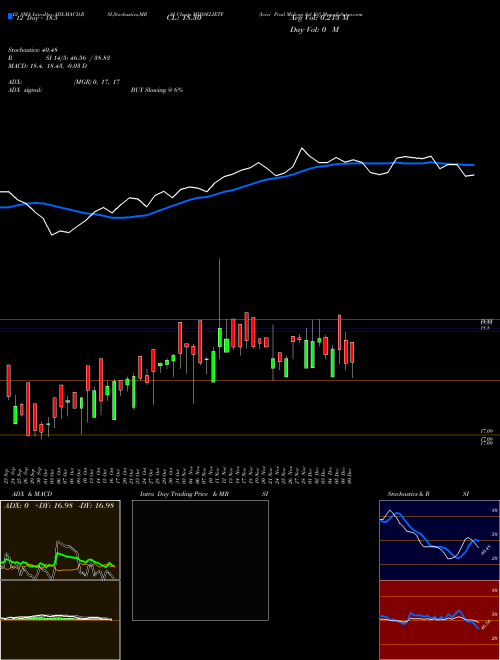Click the 'Stochastics & R SI' panel title
The width and height of the screenshot is (500, 660).
click(x=428, y=494)
